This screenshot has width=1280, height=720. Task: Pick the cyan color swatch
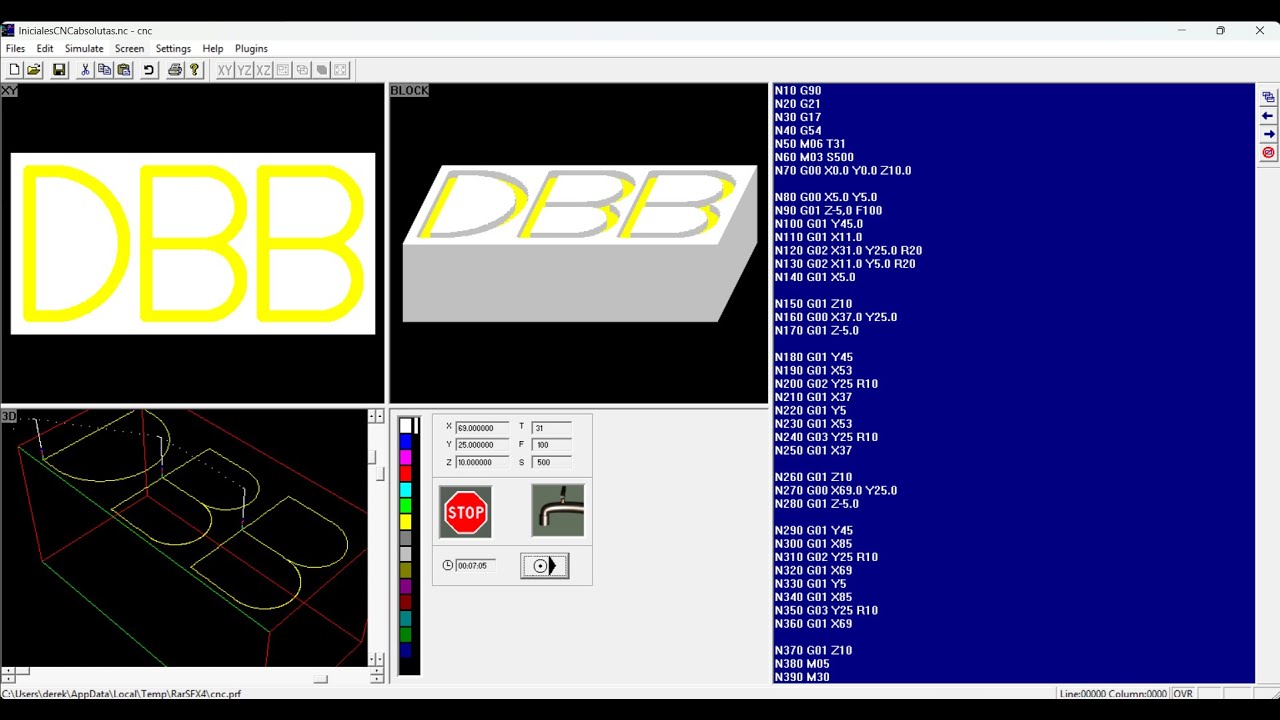(405, 490)
